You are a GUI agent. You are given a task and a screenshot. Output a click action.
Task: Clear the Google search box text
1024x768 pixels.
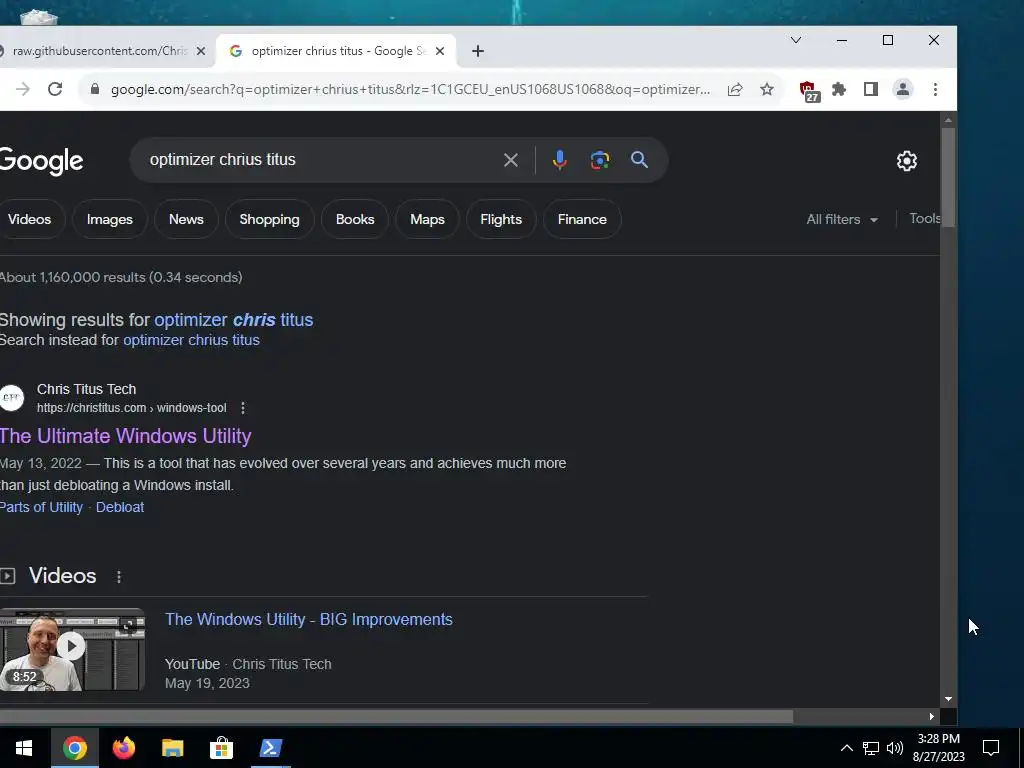(x=511, y=160)
